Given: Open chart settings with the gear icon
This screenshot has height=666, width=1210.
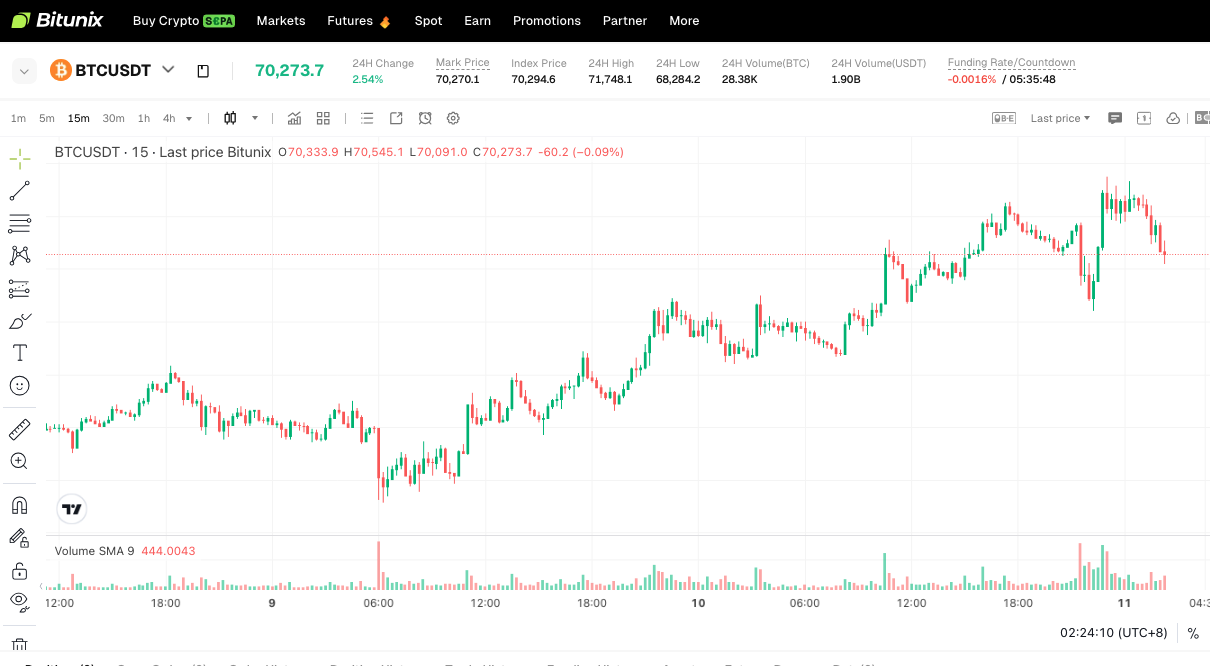Looking at the screenshot, I should coord(453,118).
